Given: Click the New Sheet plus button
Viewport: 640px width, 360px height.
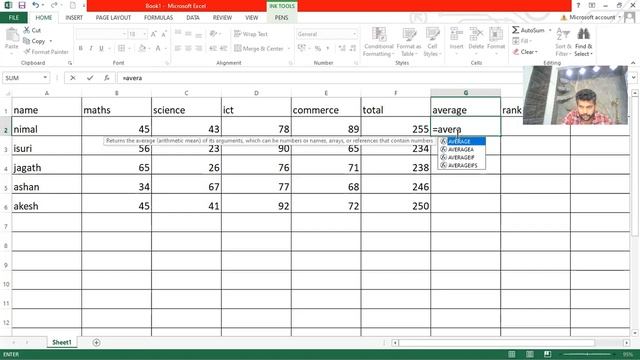Looking at the screenshot, I should [x=96, y=342].
